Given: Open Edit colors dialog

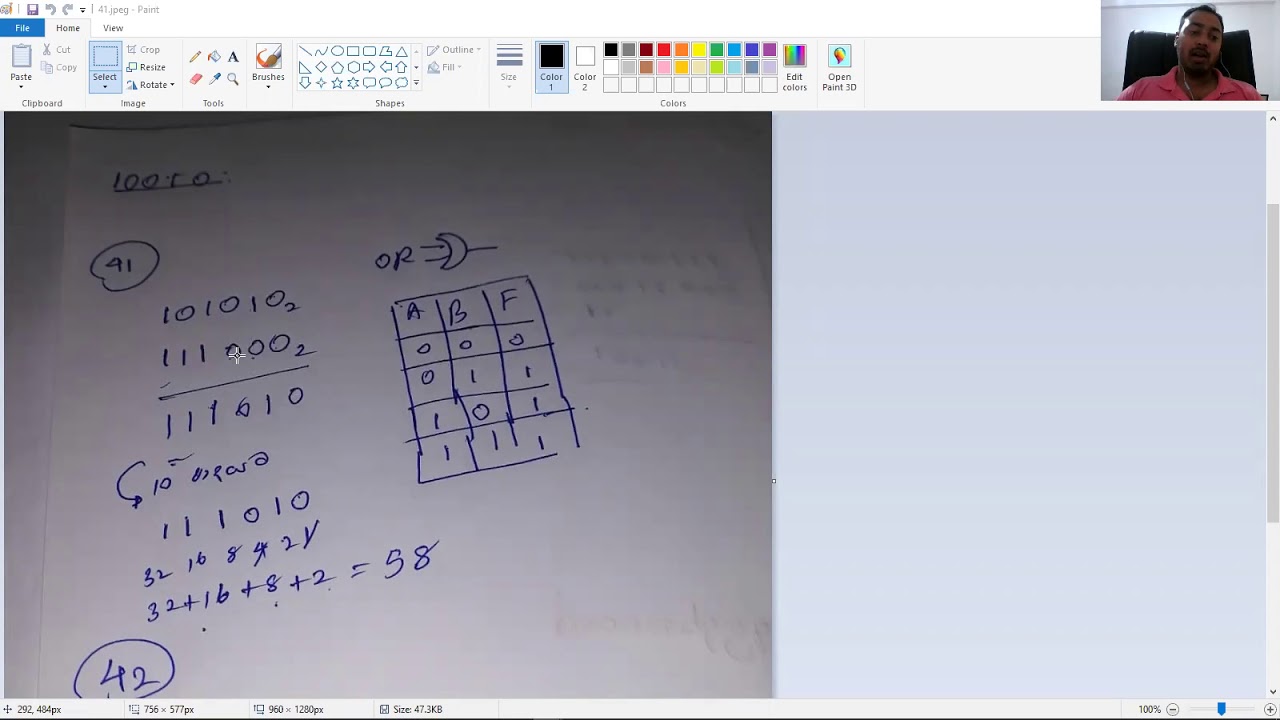Looking at the screenshot, I should click(794, 68).
